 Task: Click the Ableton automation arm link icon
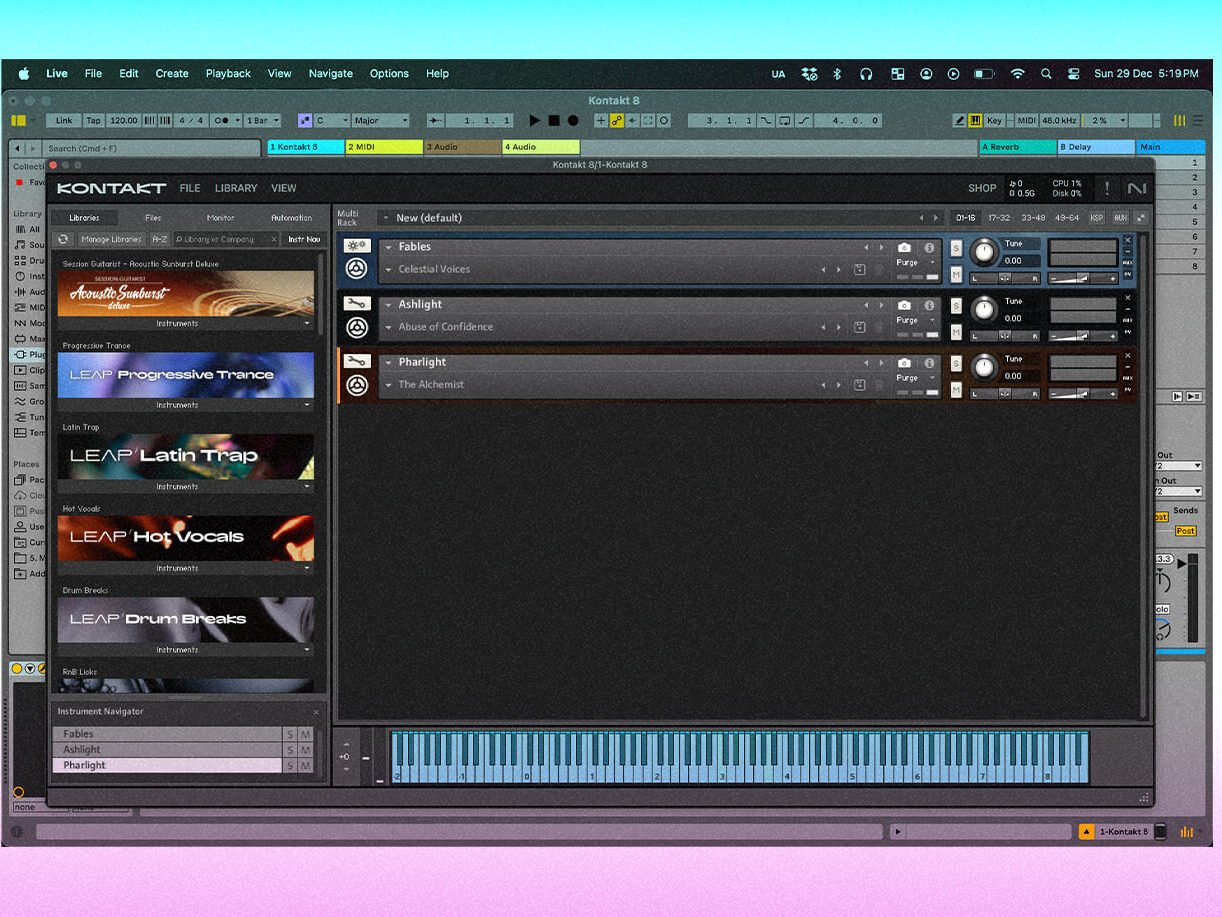pos(617,120)
